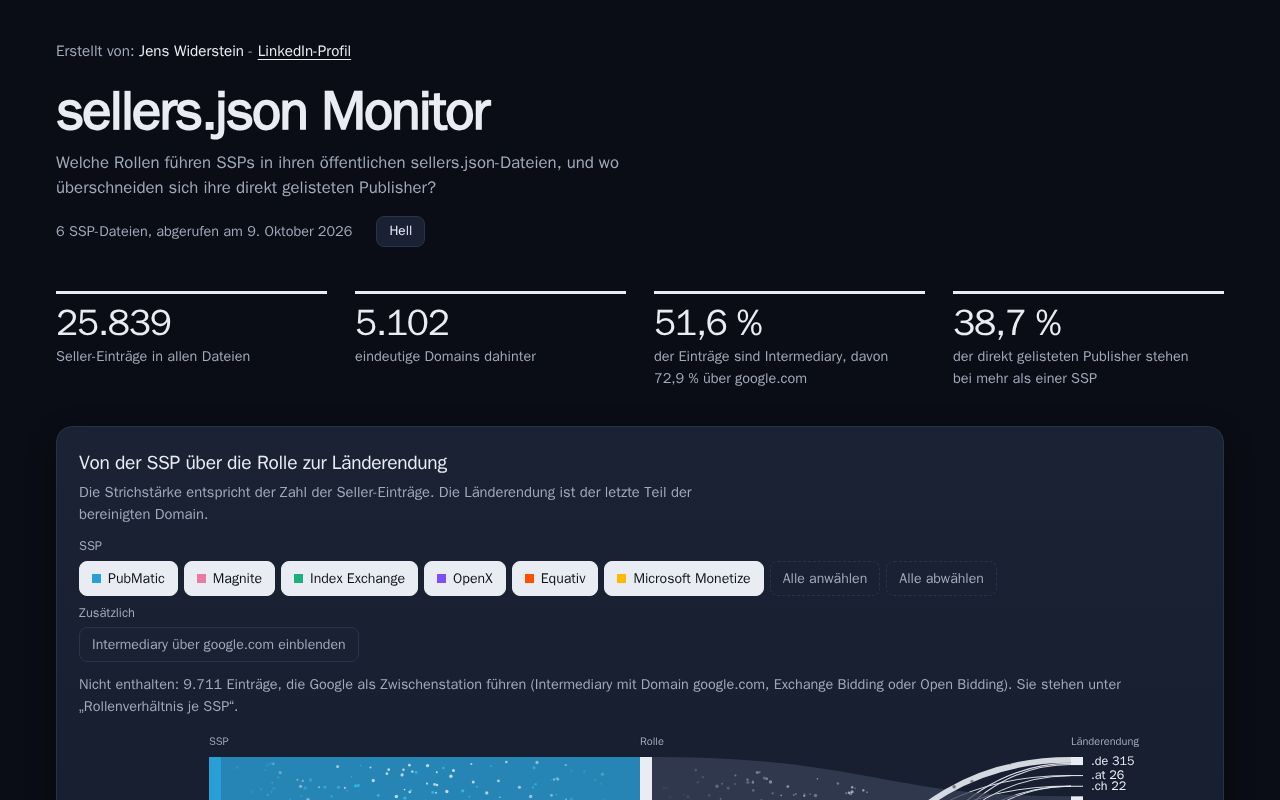Click the eindeutige Domains dahinter caption
The image size is (1280, 800).
pyautogui.click(x=445, y=356)
